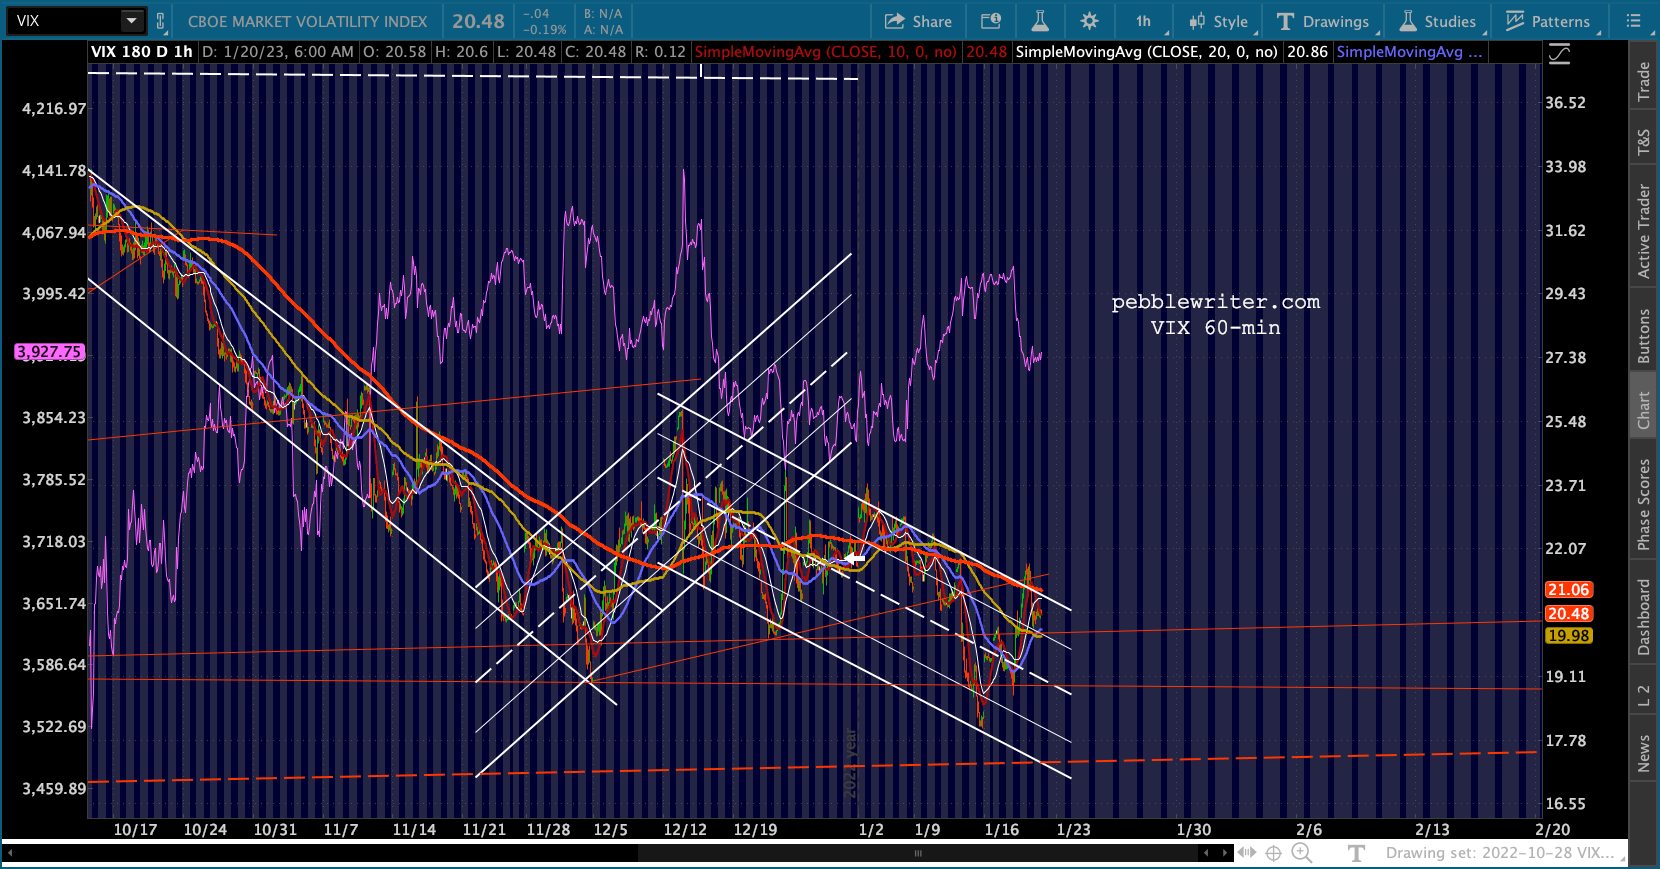Open the News sidebar tab
Screen dimensions: 1660x869
pyautogui.click(x=1644, y=753)
